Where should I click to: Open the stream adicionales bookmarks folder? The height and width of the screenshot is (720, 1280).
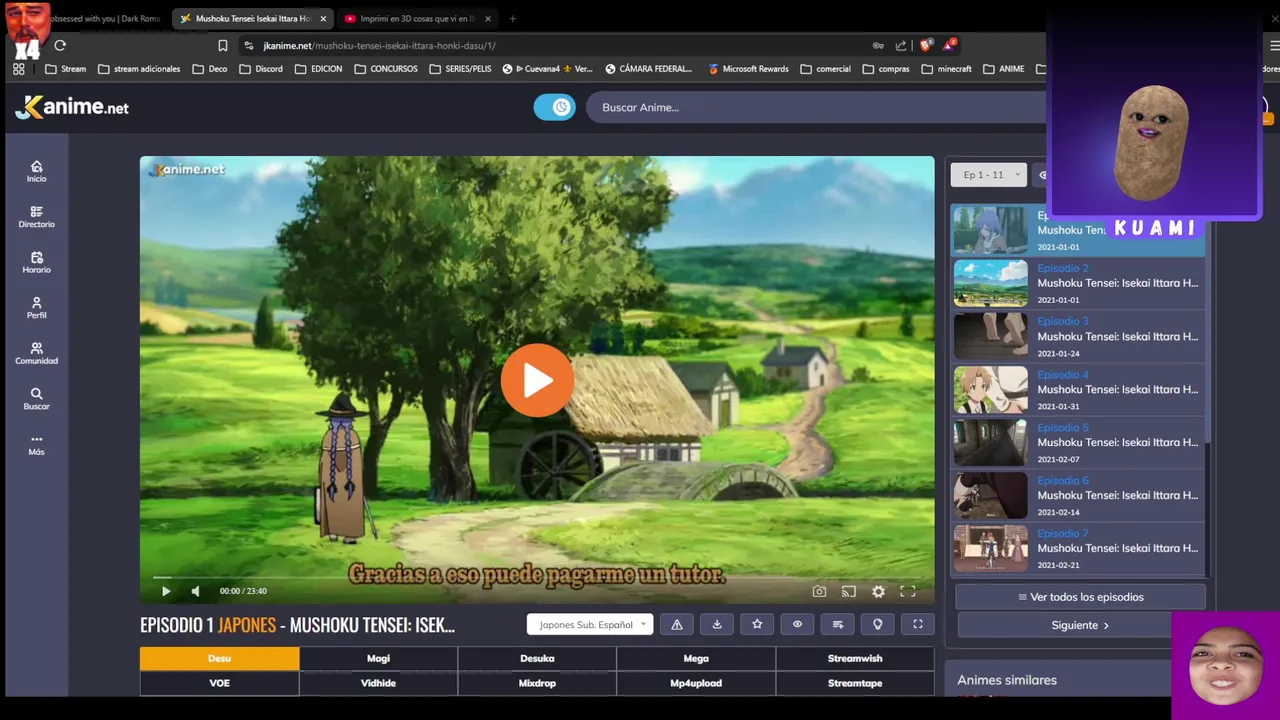pos(139,69)
